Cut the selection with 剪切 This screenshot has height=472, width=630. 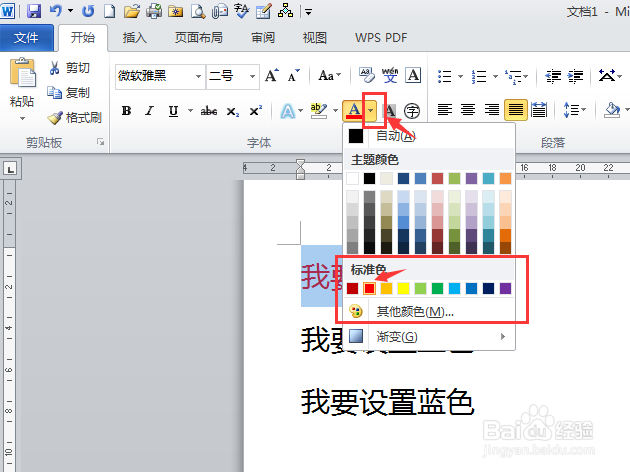click(x=69, y=67)
